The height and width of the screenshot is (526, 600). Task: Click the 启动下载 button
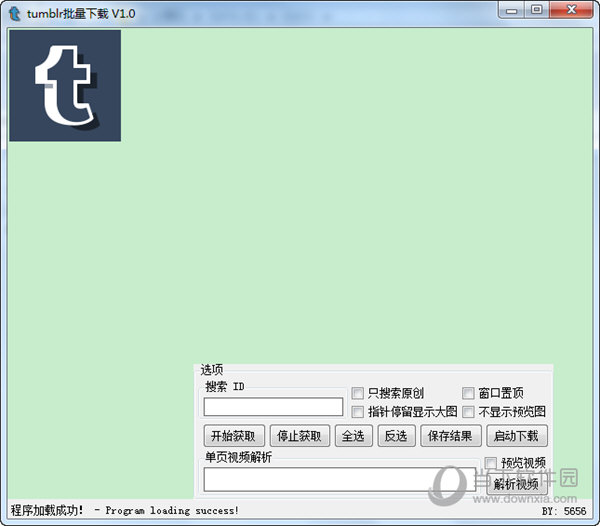(x=517, y=436)
